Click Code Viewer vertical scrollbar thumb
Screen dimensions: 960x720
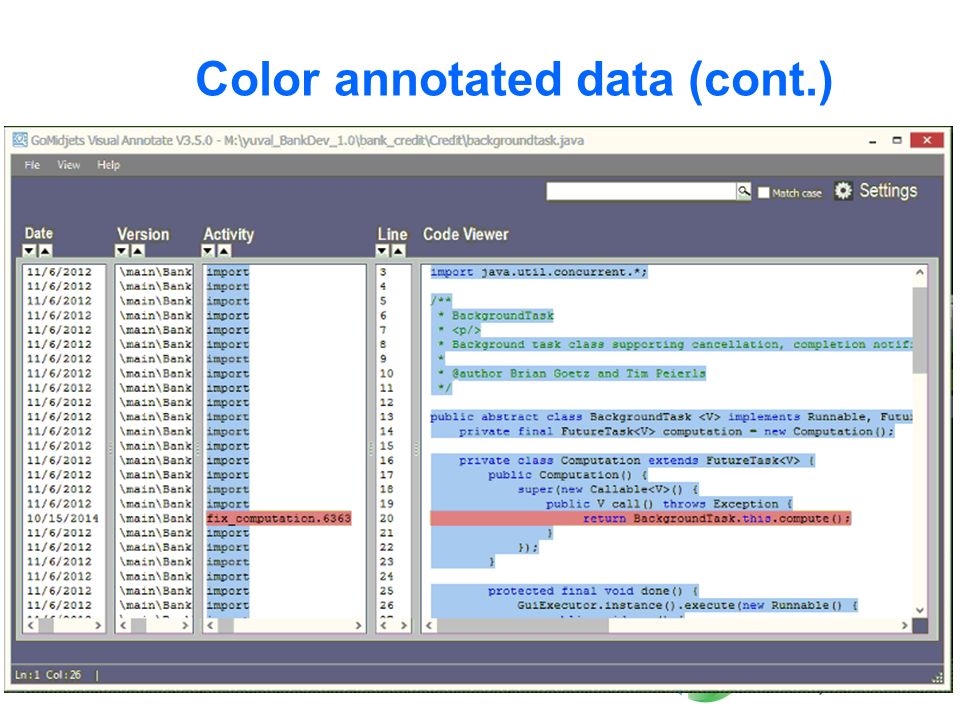pos(920,329)
